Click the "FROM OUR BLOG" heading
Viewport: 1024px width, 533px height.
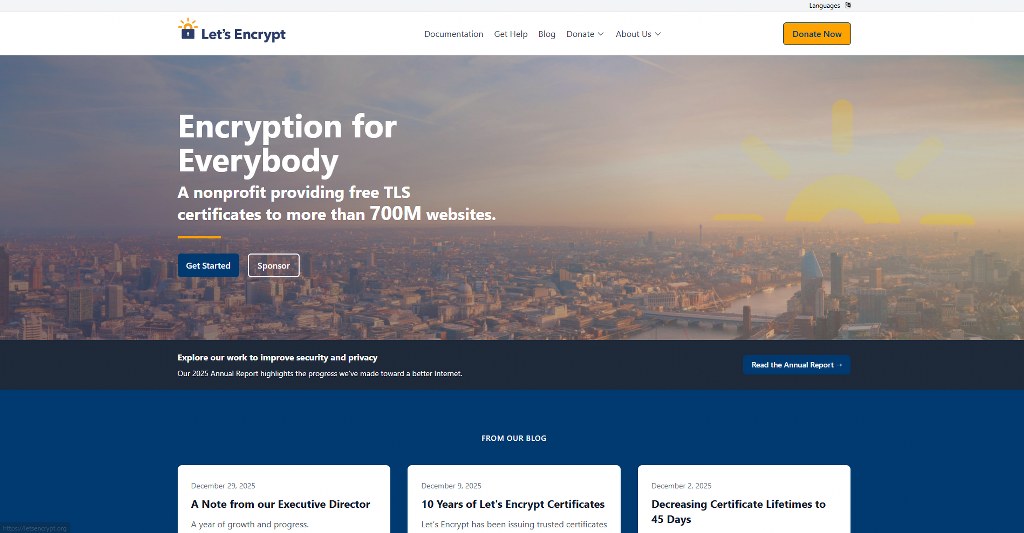tap(514, 438)
